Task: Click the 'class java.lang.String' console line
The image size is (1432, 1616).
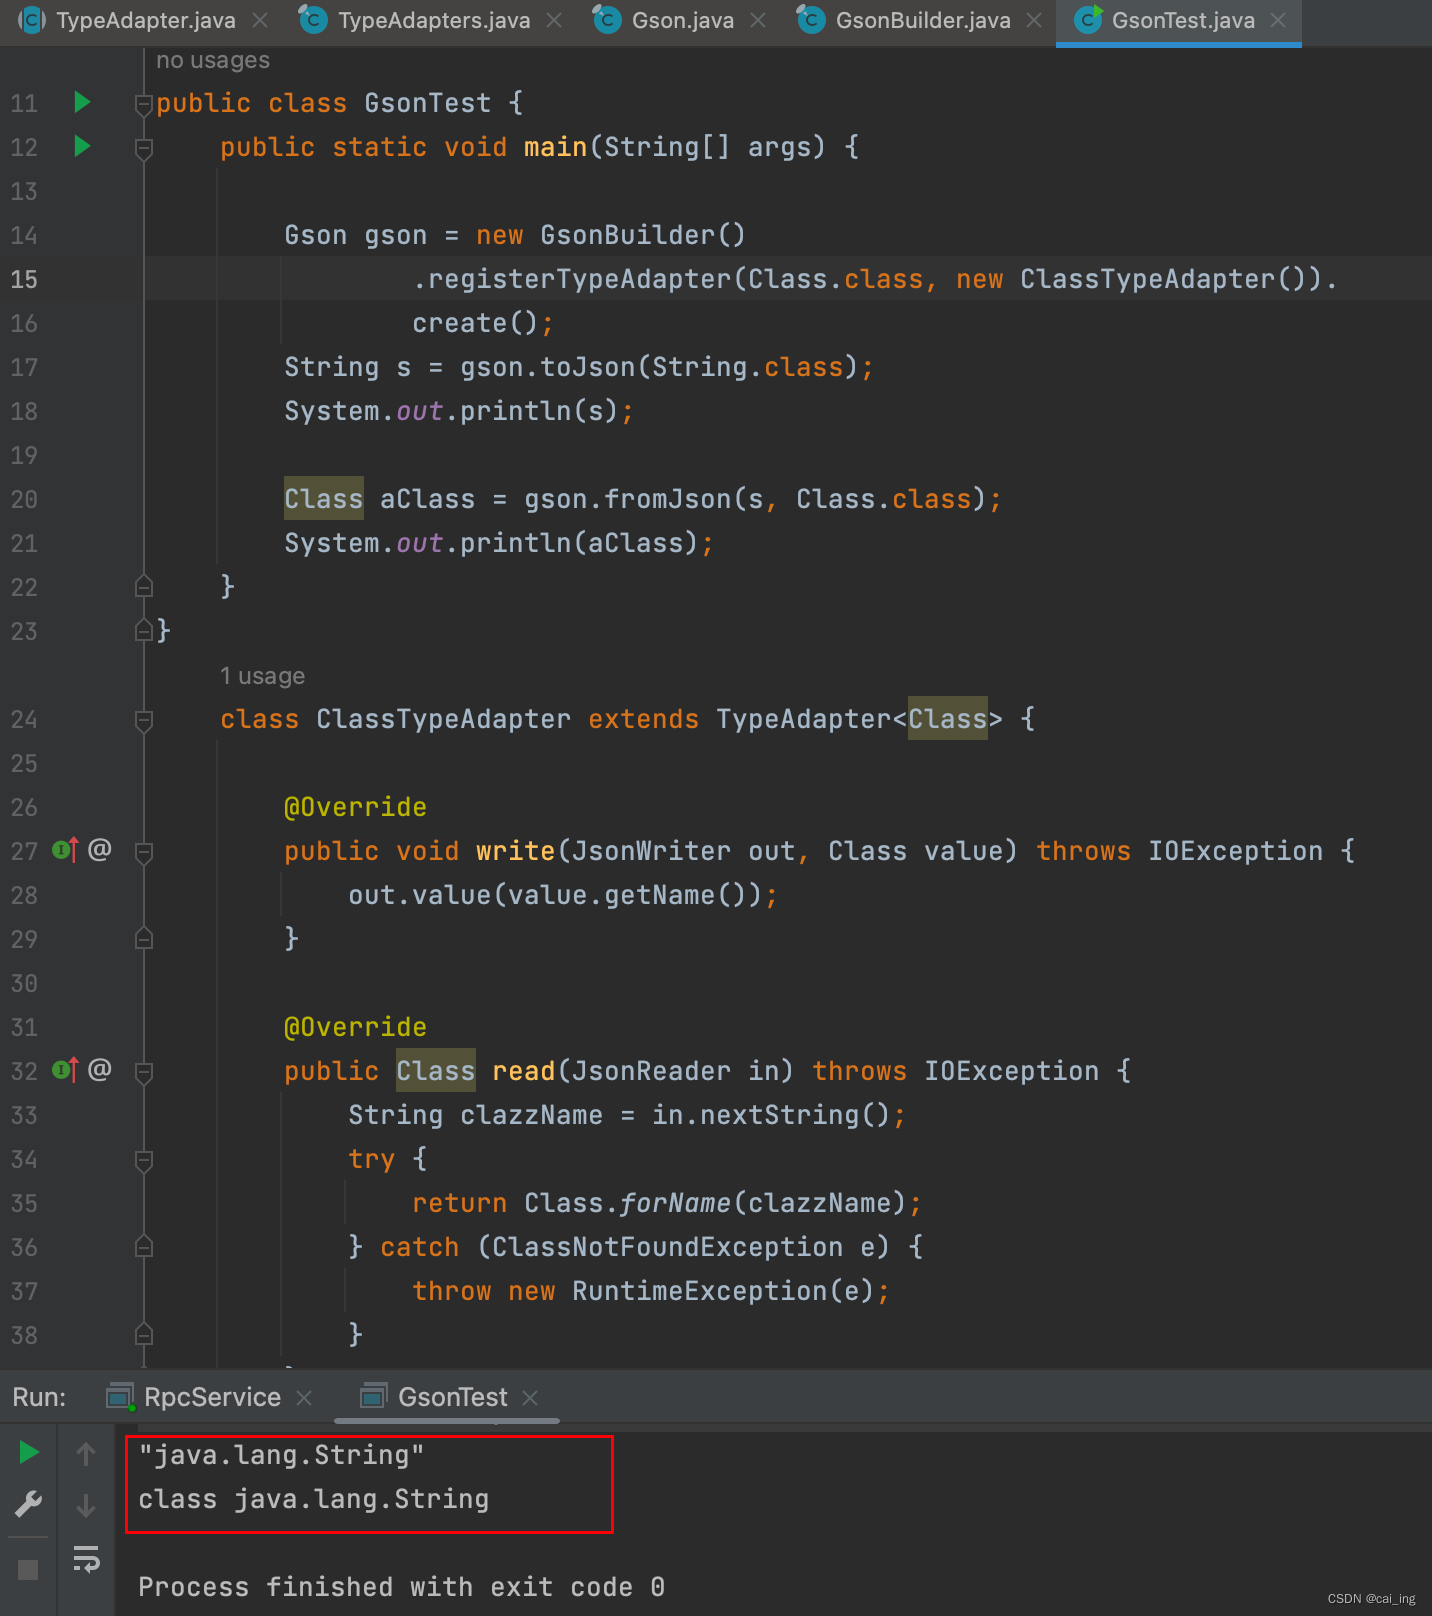Action: [313, 1499]
